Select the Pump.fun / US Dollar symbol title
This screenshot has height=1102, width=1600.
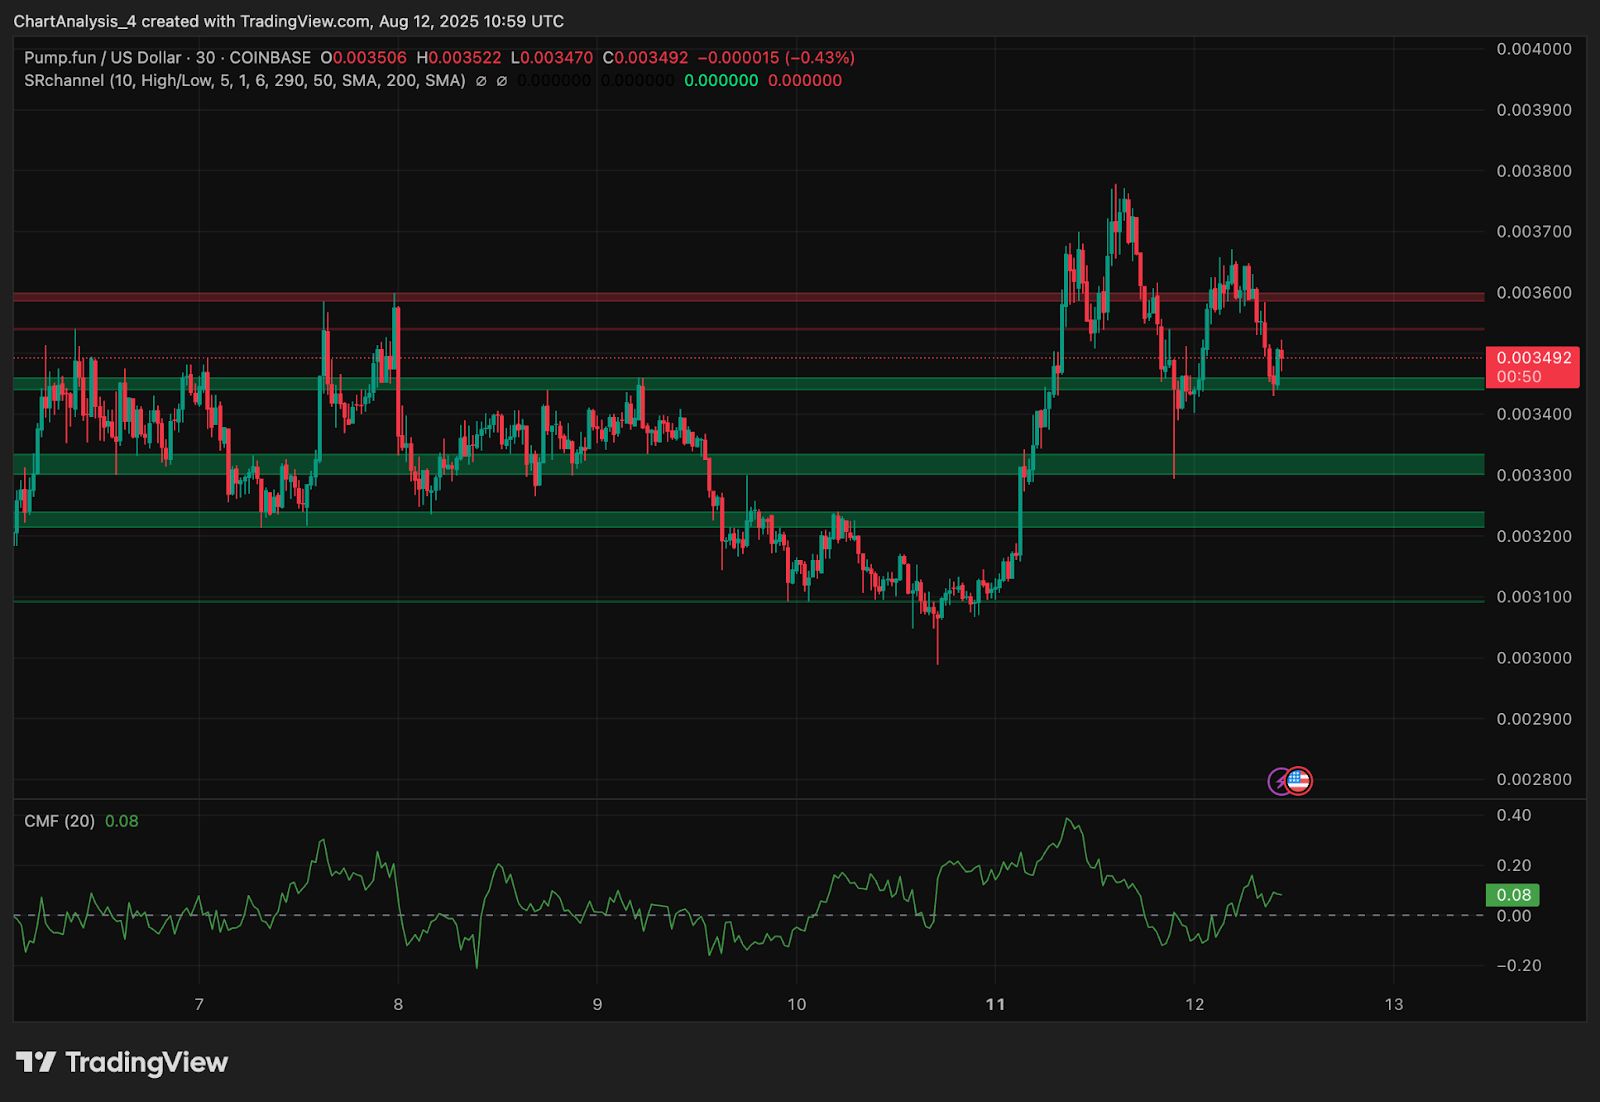[103, 58]
